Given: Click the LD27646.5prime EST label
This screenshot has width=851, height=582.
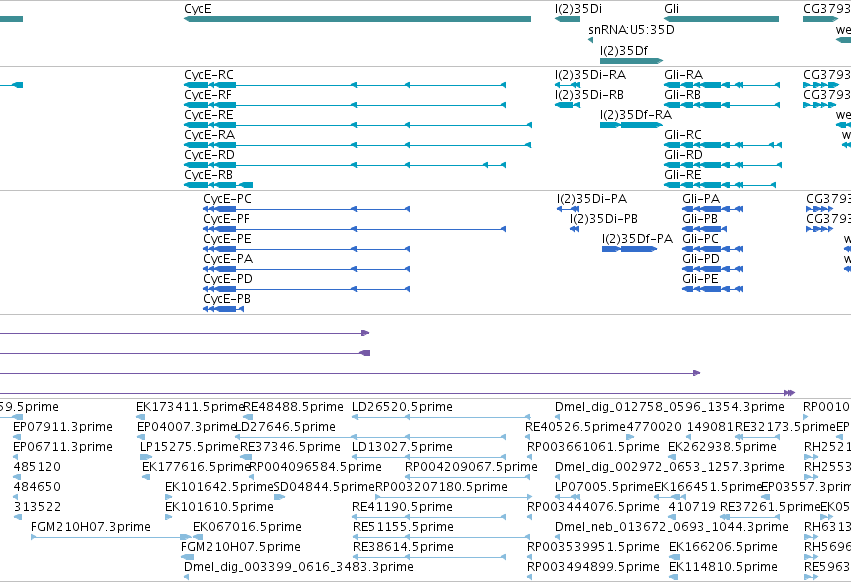Looking at the screenshot, I should click(x=285, y=427).
